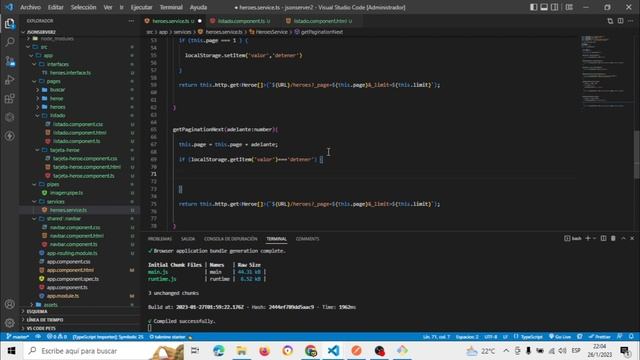Toggle primary sidebar visibility in title bar
This screenshot has width=640, height=360.
click(x=533, y=7)
